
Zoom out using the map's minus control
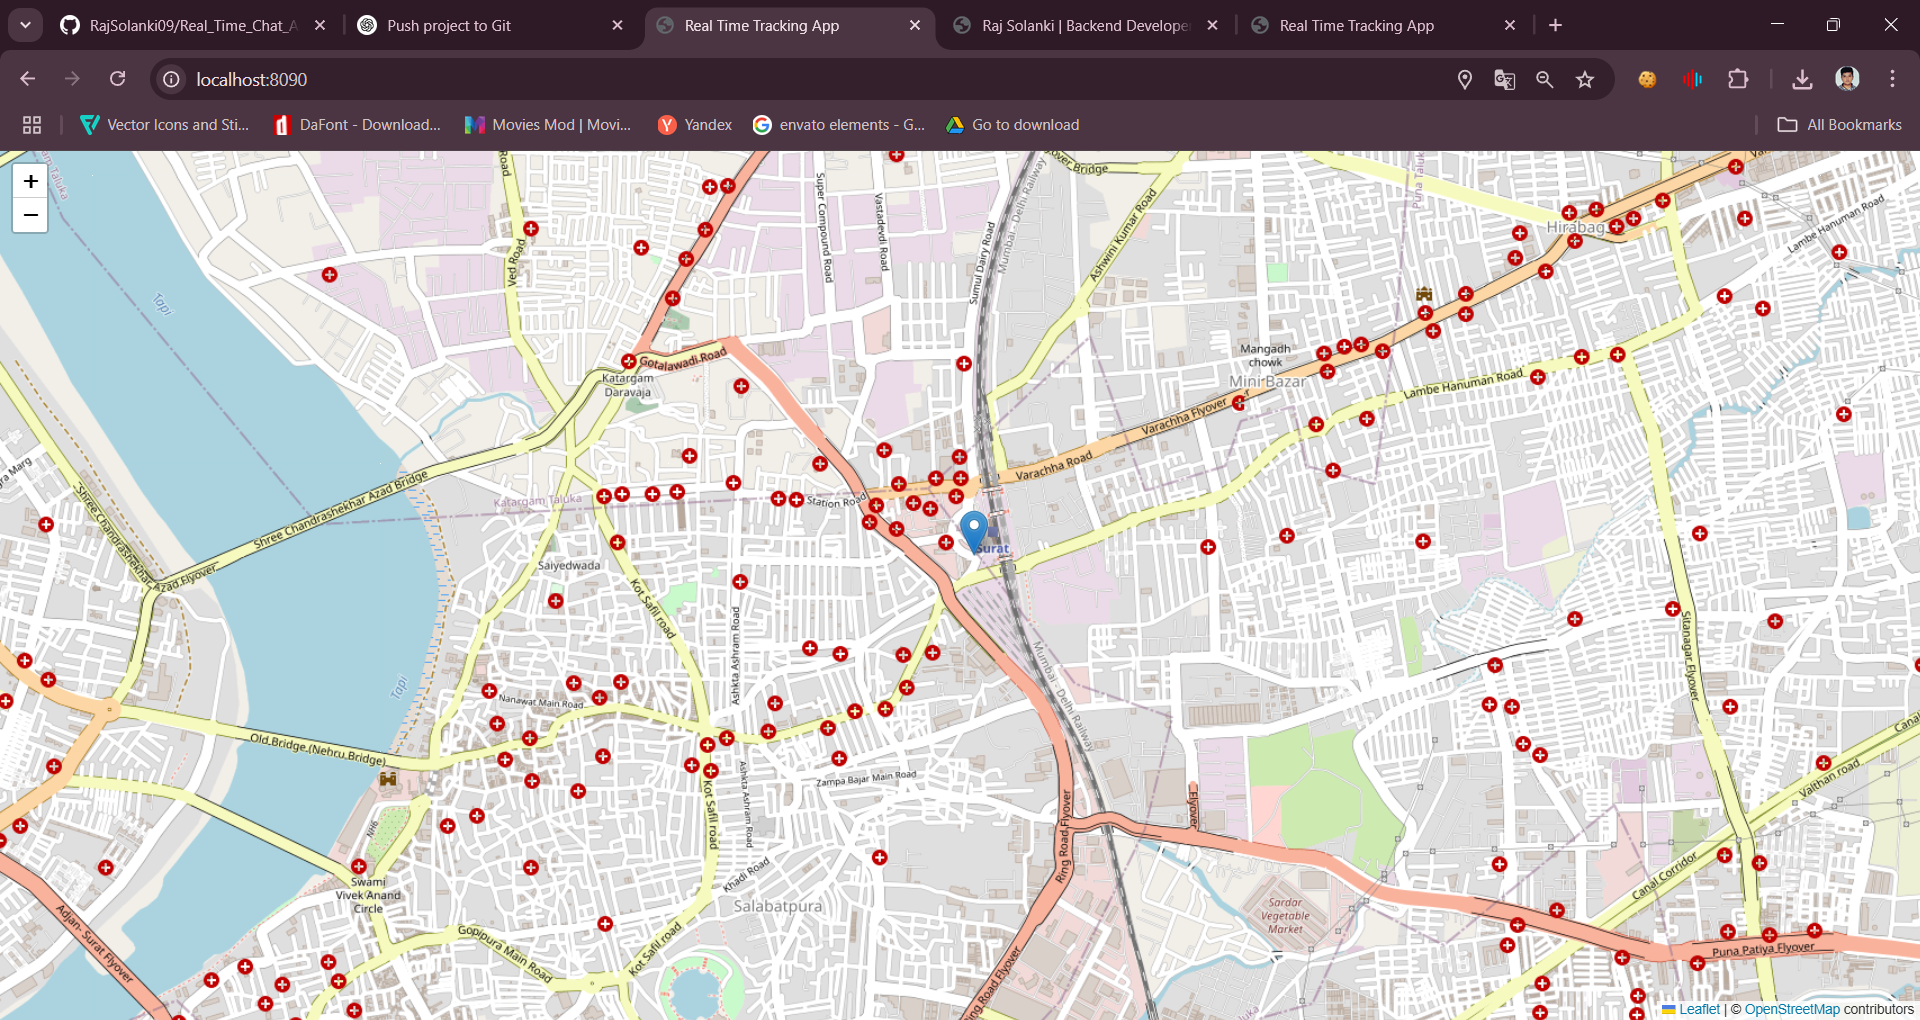pos(30,214)
